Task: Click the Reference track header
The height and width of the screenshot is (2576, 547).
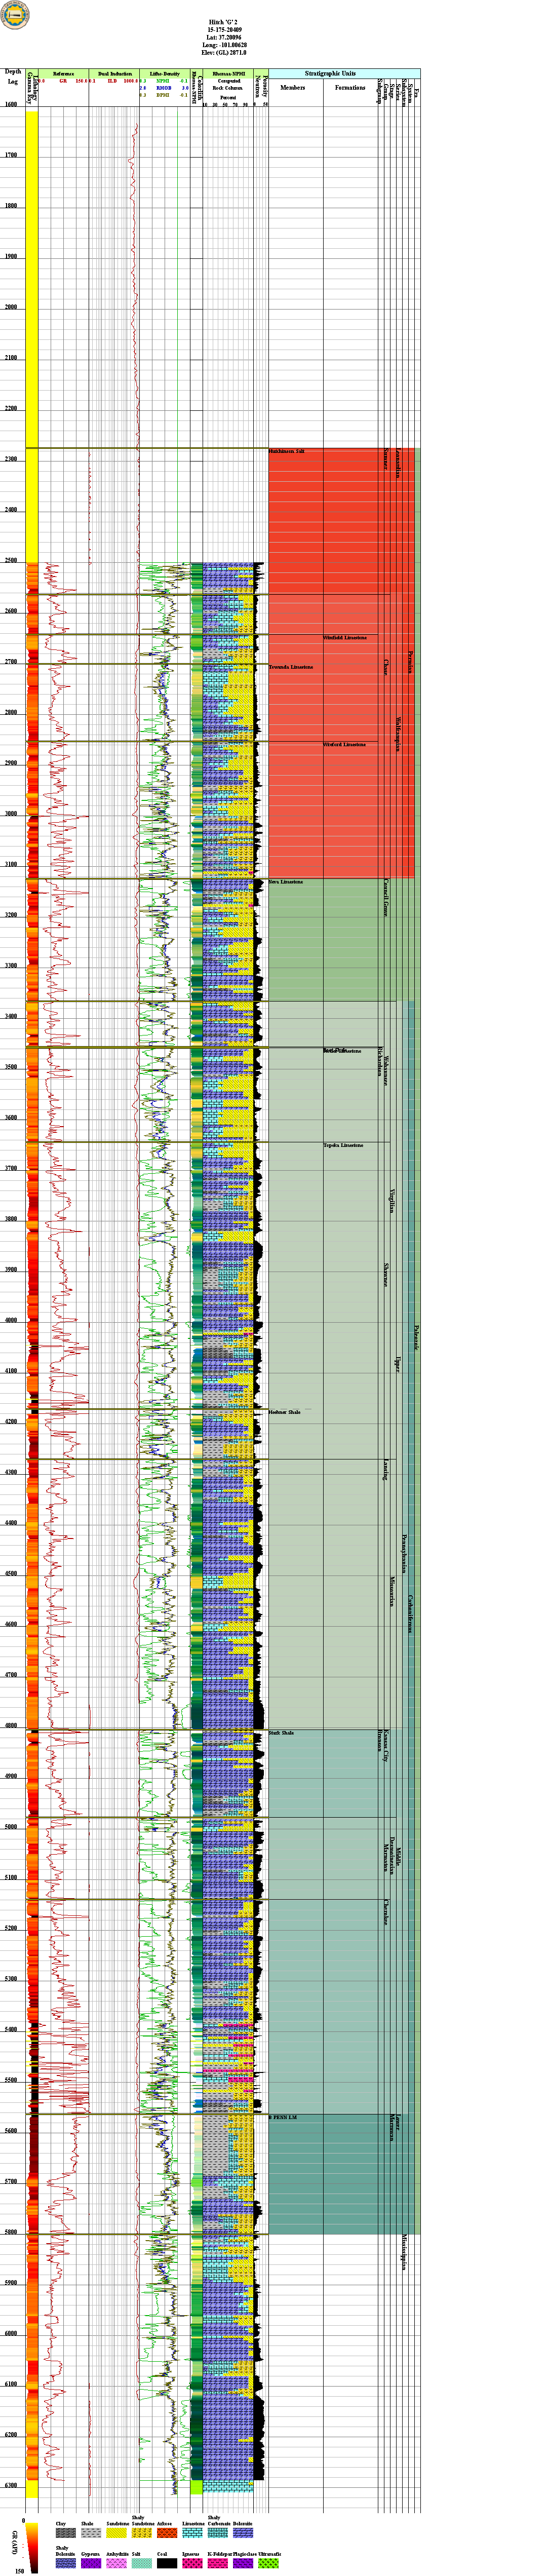Action: 63,74
